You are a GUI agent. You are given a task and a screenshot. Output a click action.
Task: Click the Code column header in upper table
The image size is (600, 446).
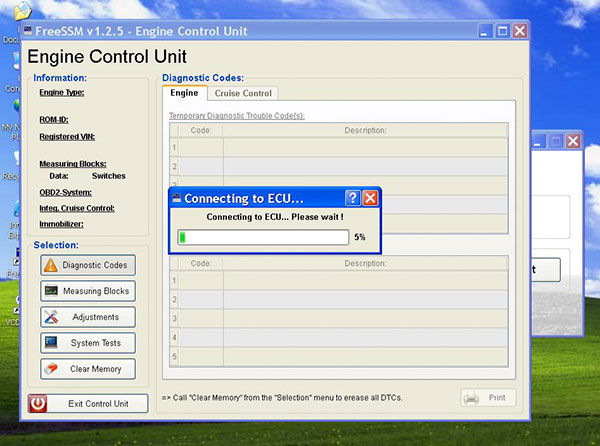click(201, 130)
